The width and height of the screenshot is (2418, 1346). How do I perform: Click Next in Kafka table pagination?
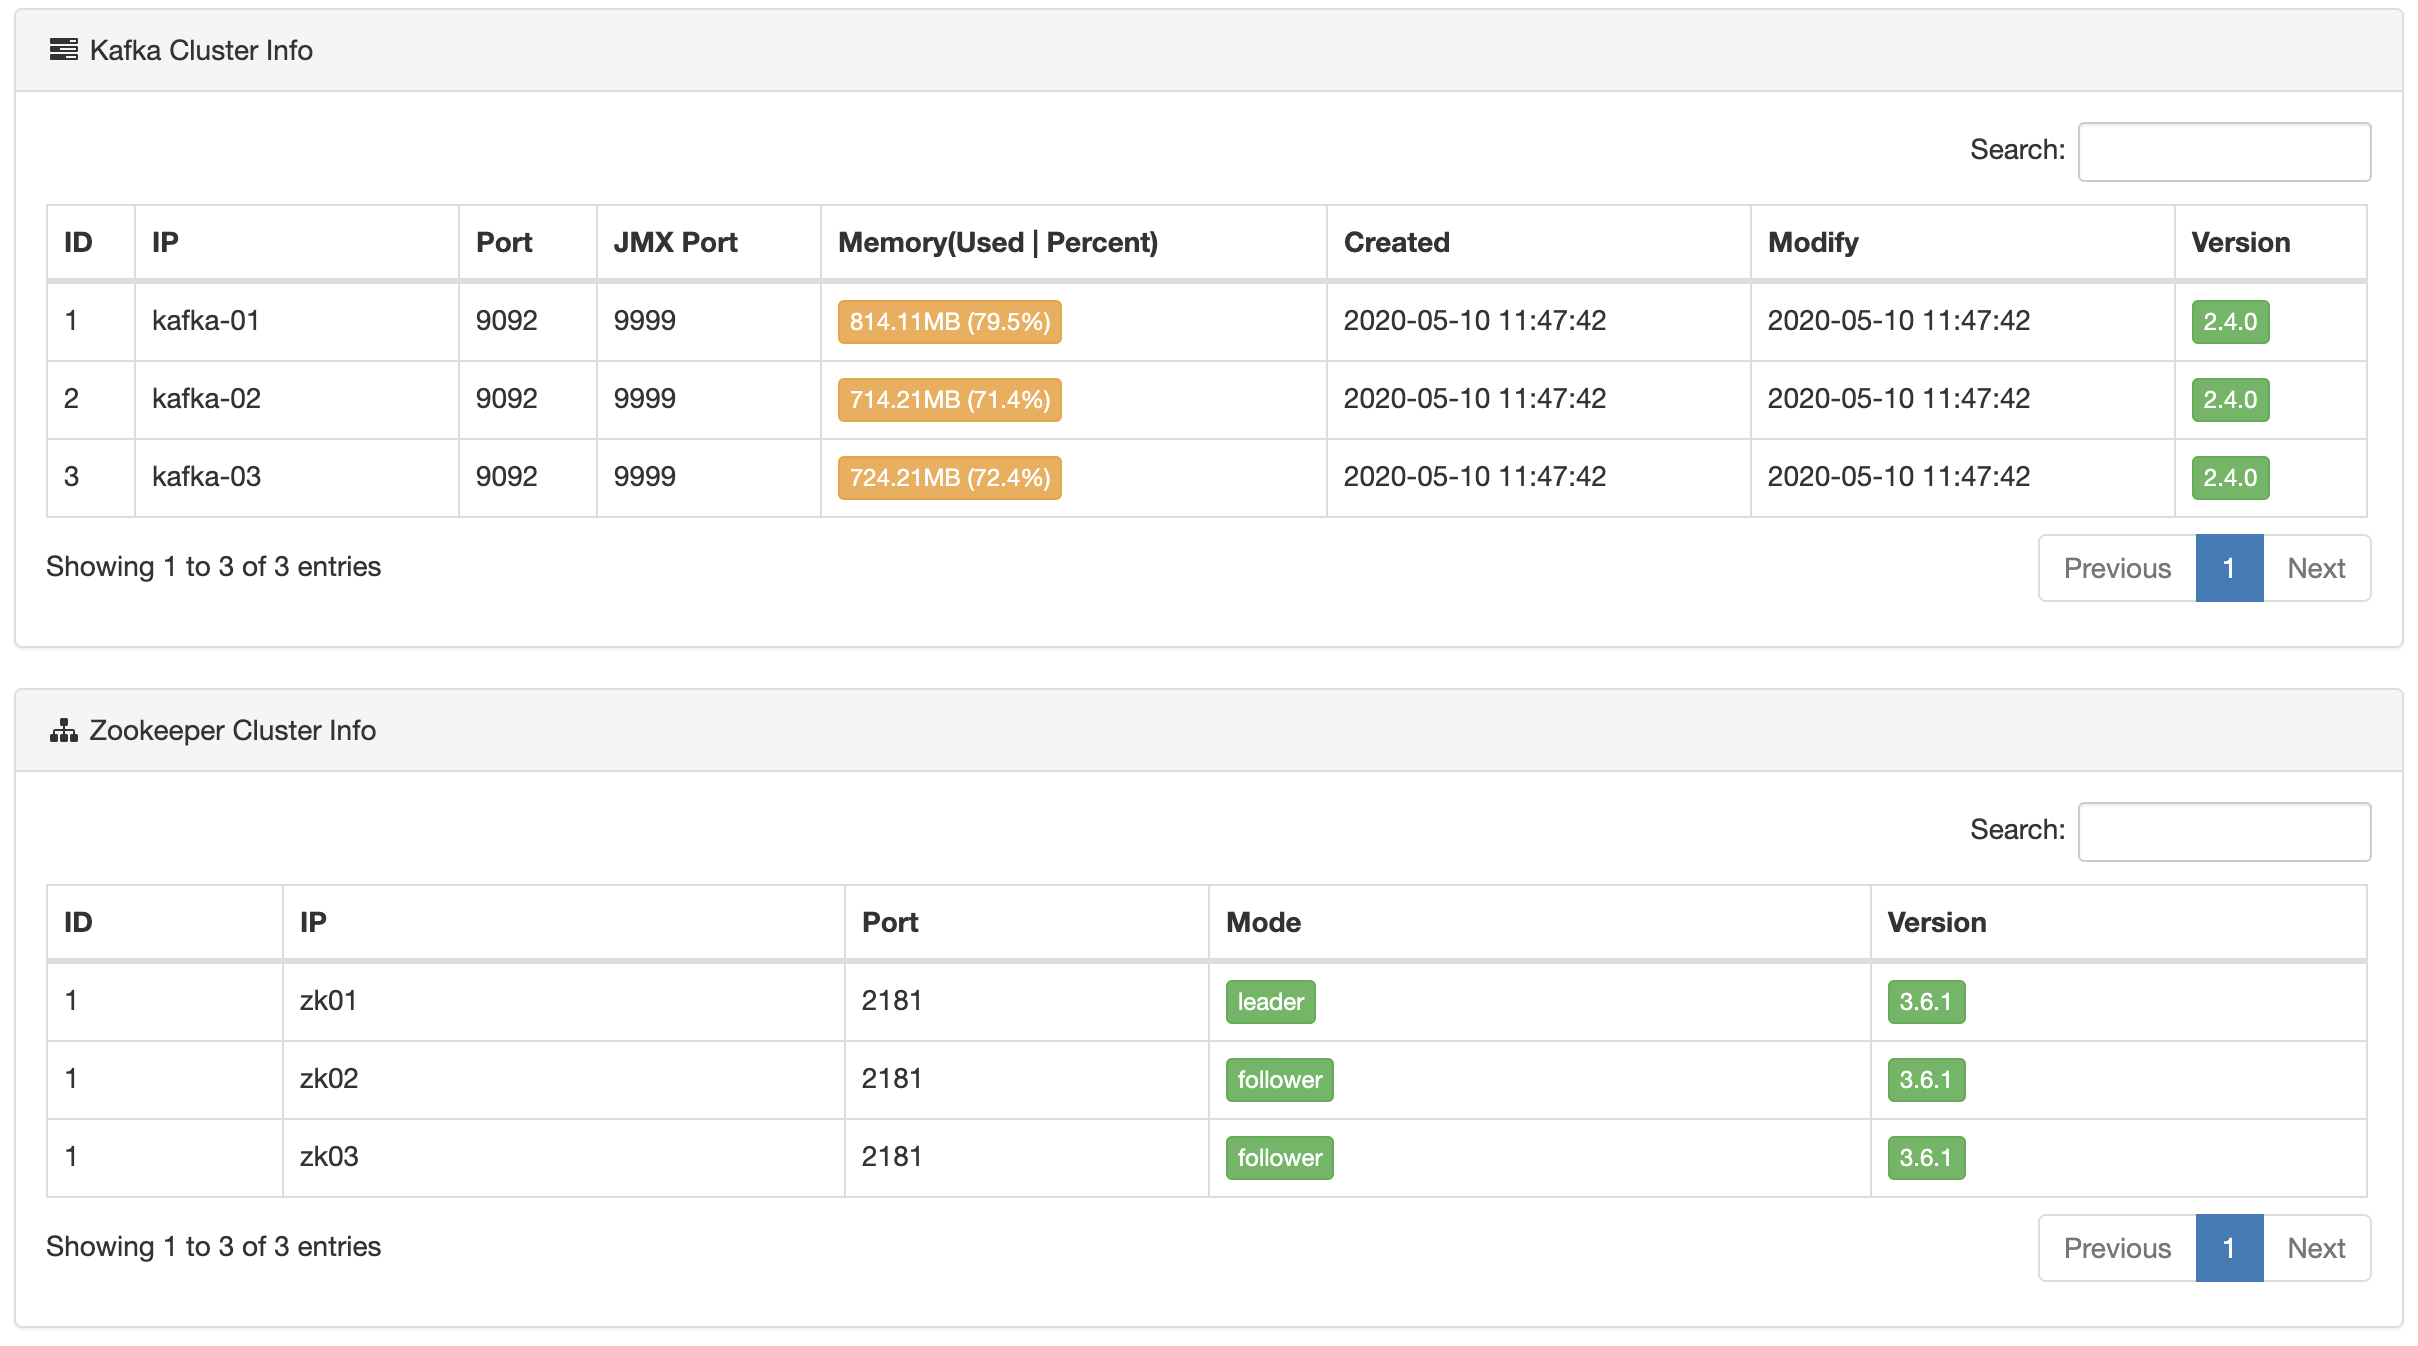[2316, 568]
